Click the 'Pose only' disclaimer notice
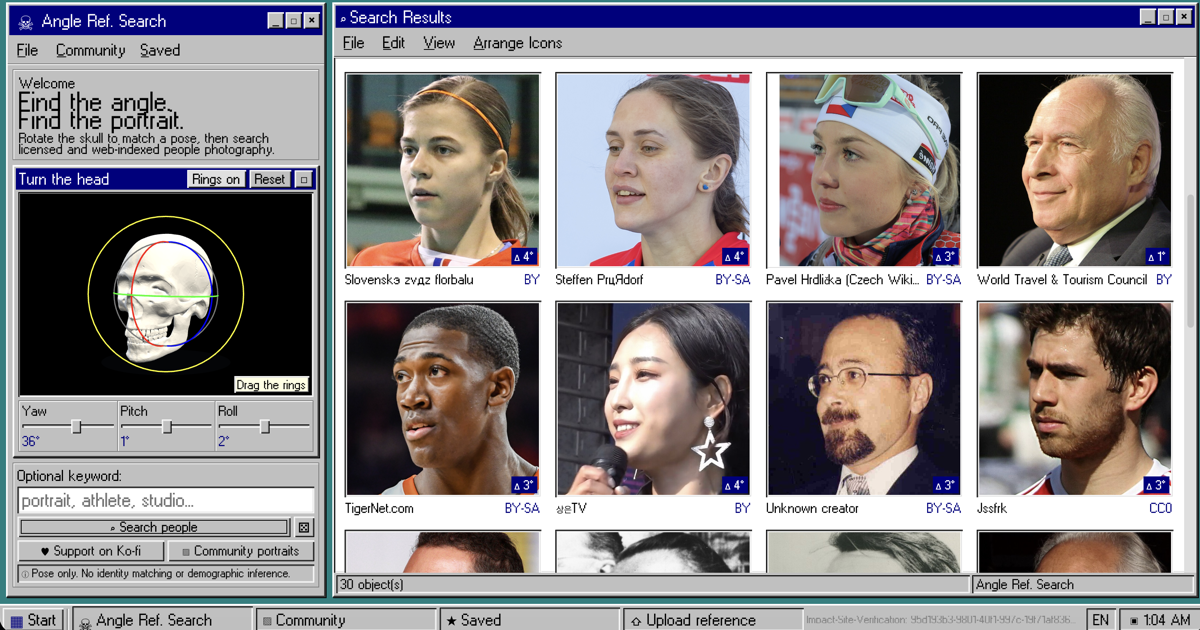 point(166,574)
